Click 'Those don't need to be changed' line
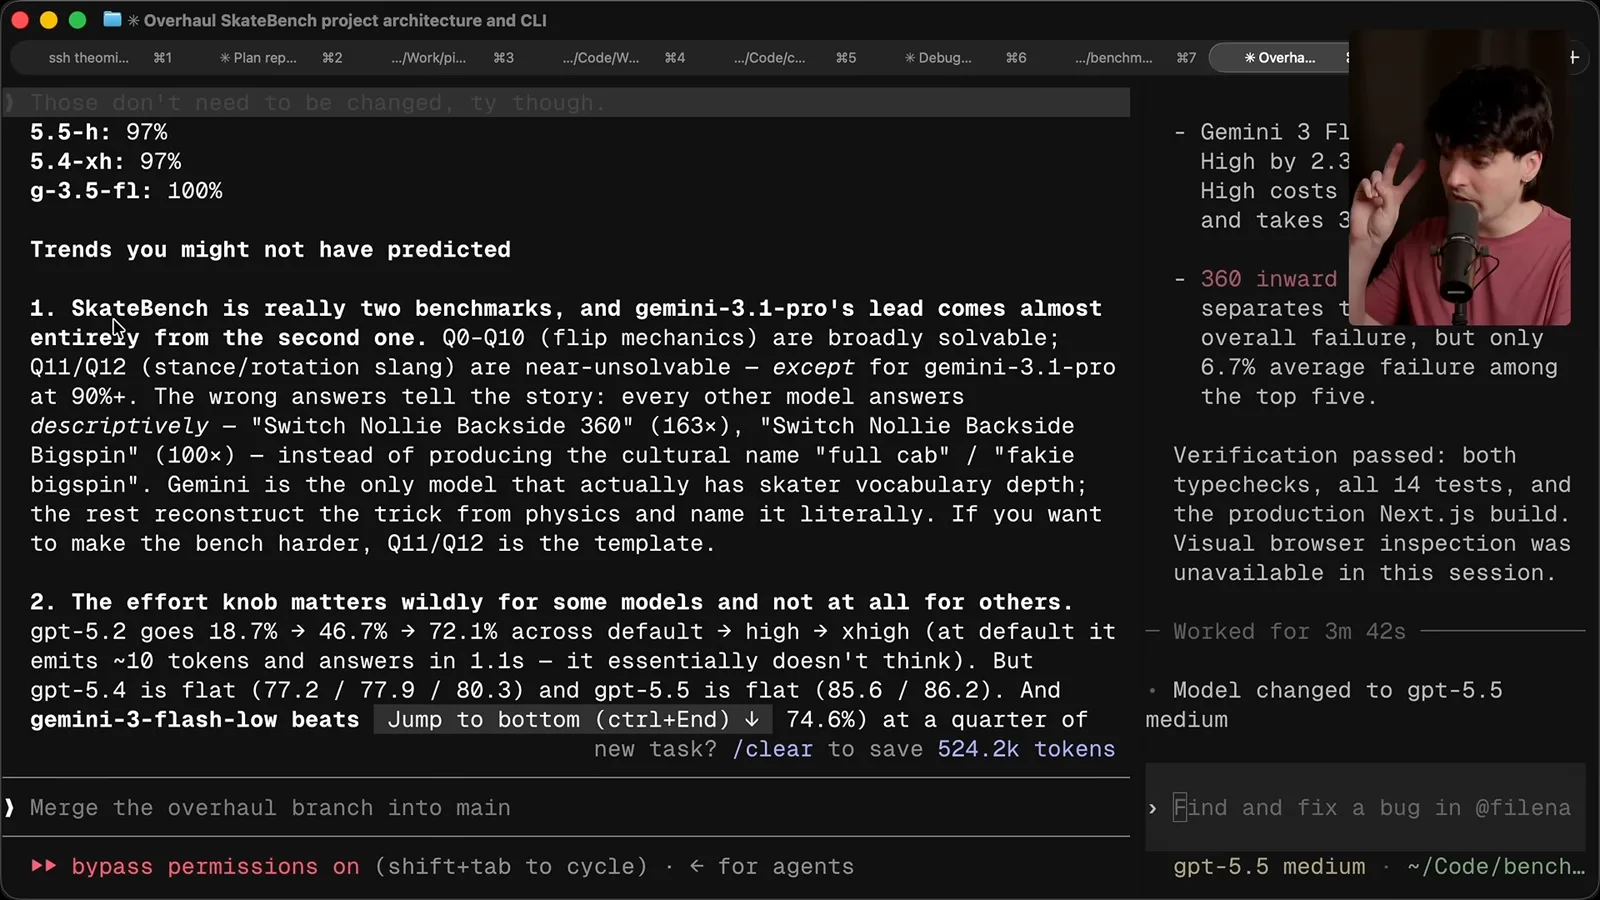The image size is (1600, 900). pos(318,103)
